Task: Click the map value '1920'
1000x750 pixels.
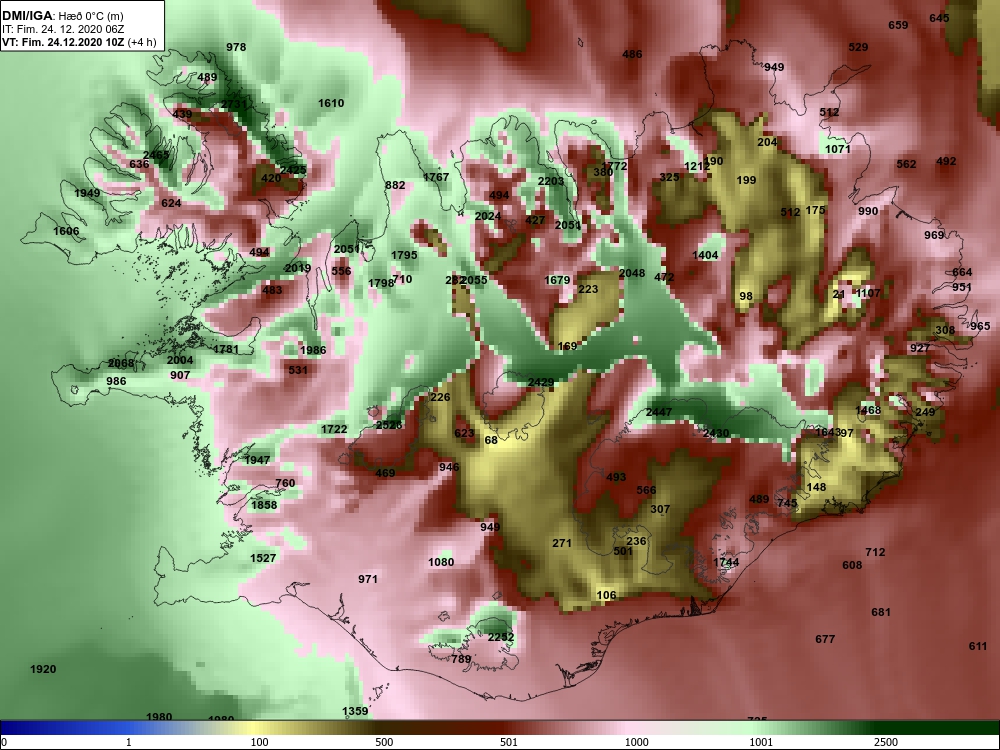Action: pyautogui.click(x=43, y=670)
